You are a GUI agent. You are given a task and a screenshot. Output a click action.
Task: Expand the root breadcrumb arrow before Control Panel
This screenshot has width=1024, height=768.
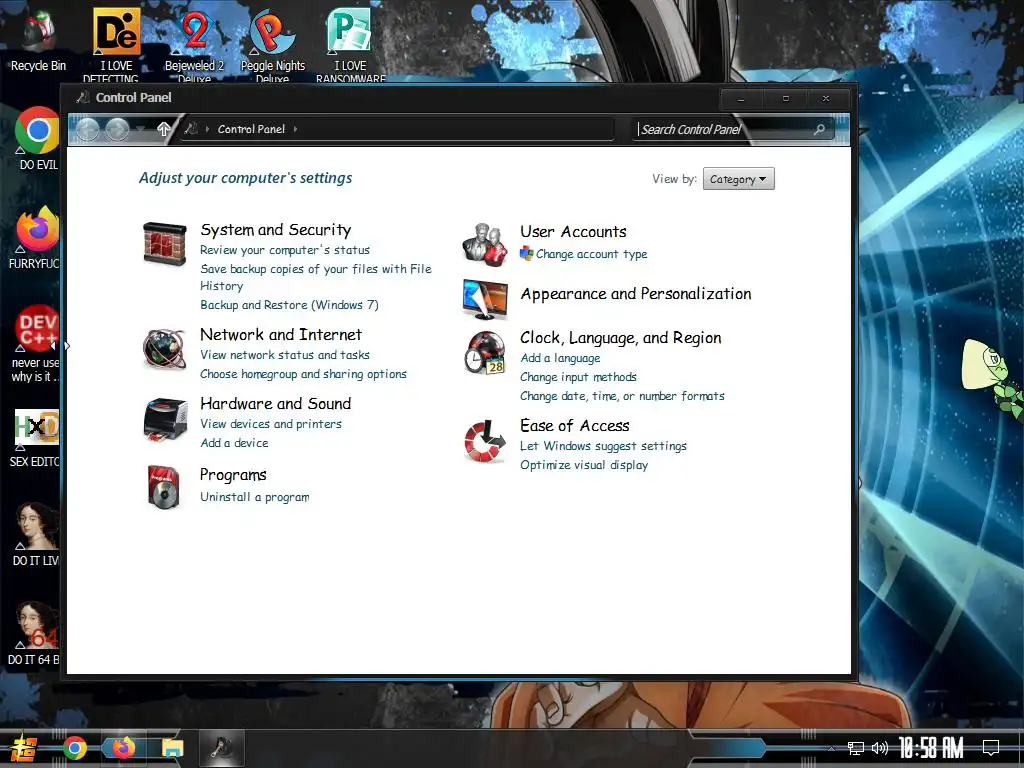pos(207,129)
